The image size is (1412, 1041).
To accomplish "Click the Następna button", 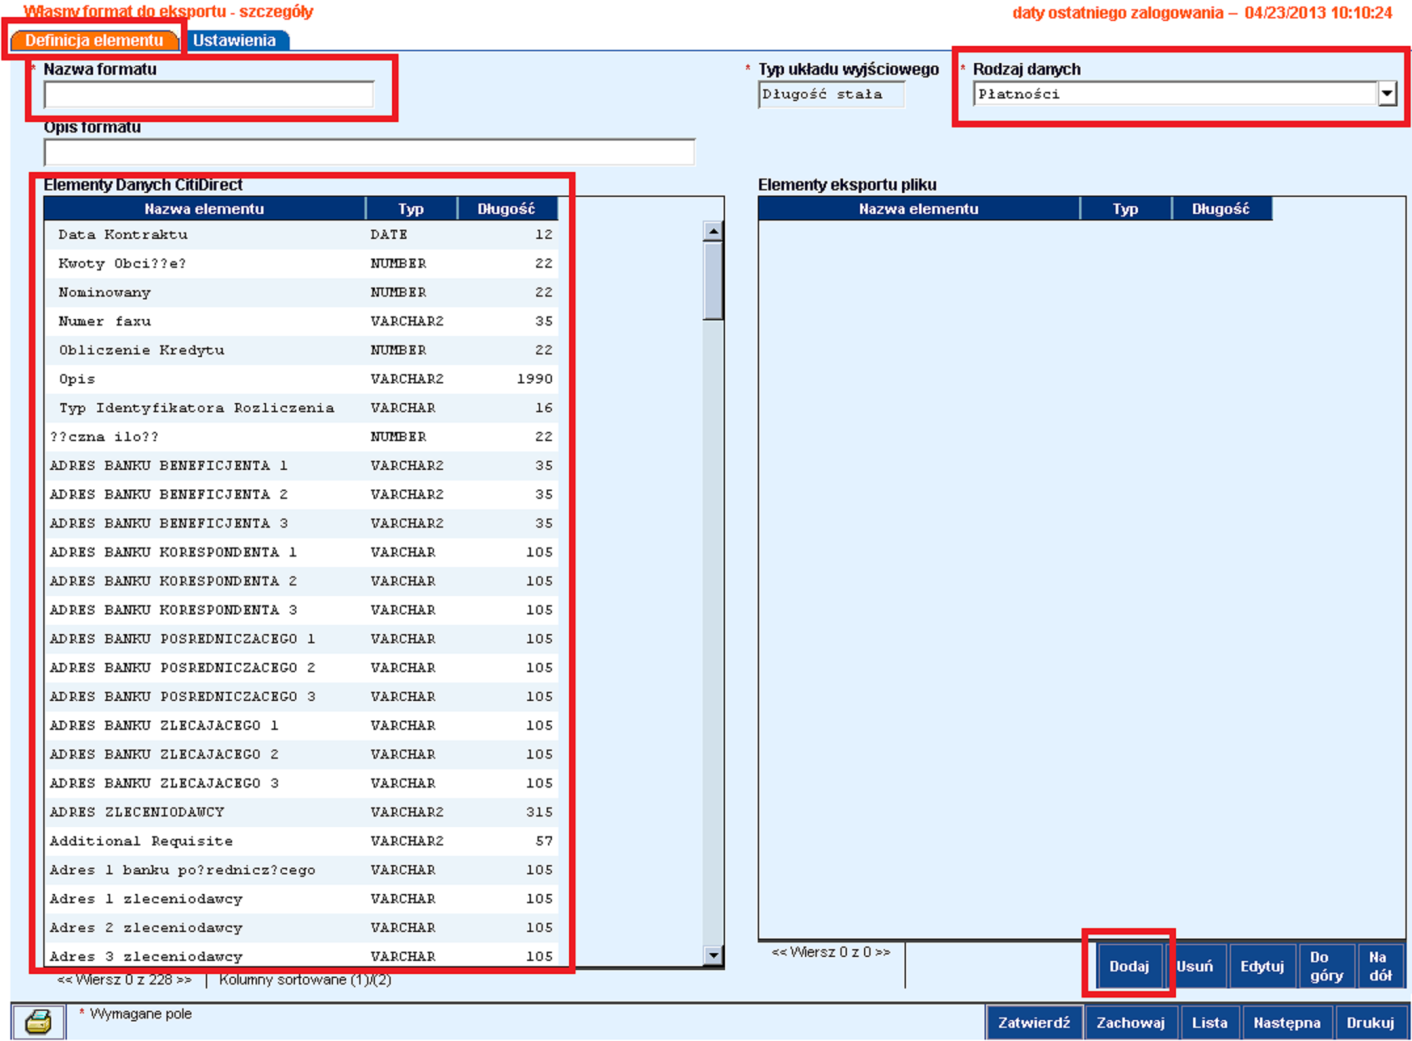I will tap(1287, 1022).
